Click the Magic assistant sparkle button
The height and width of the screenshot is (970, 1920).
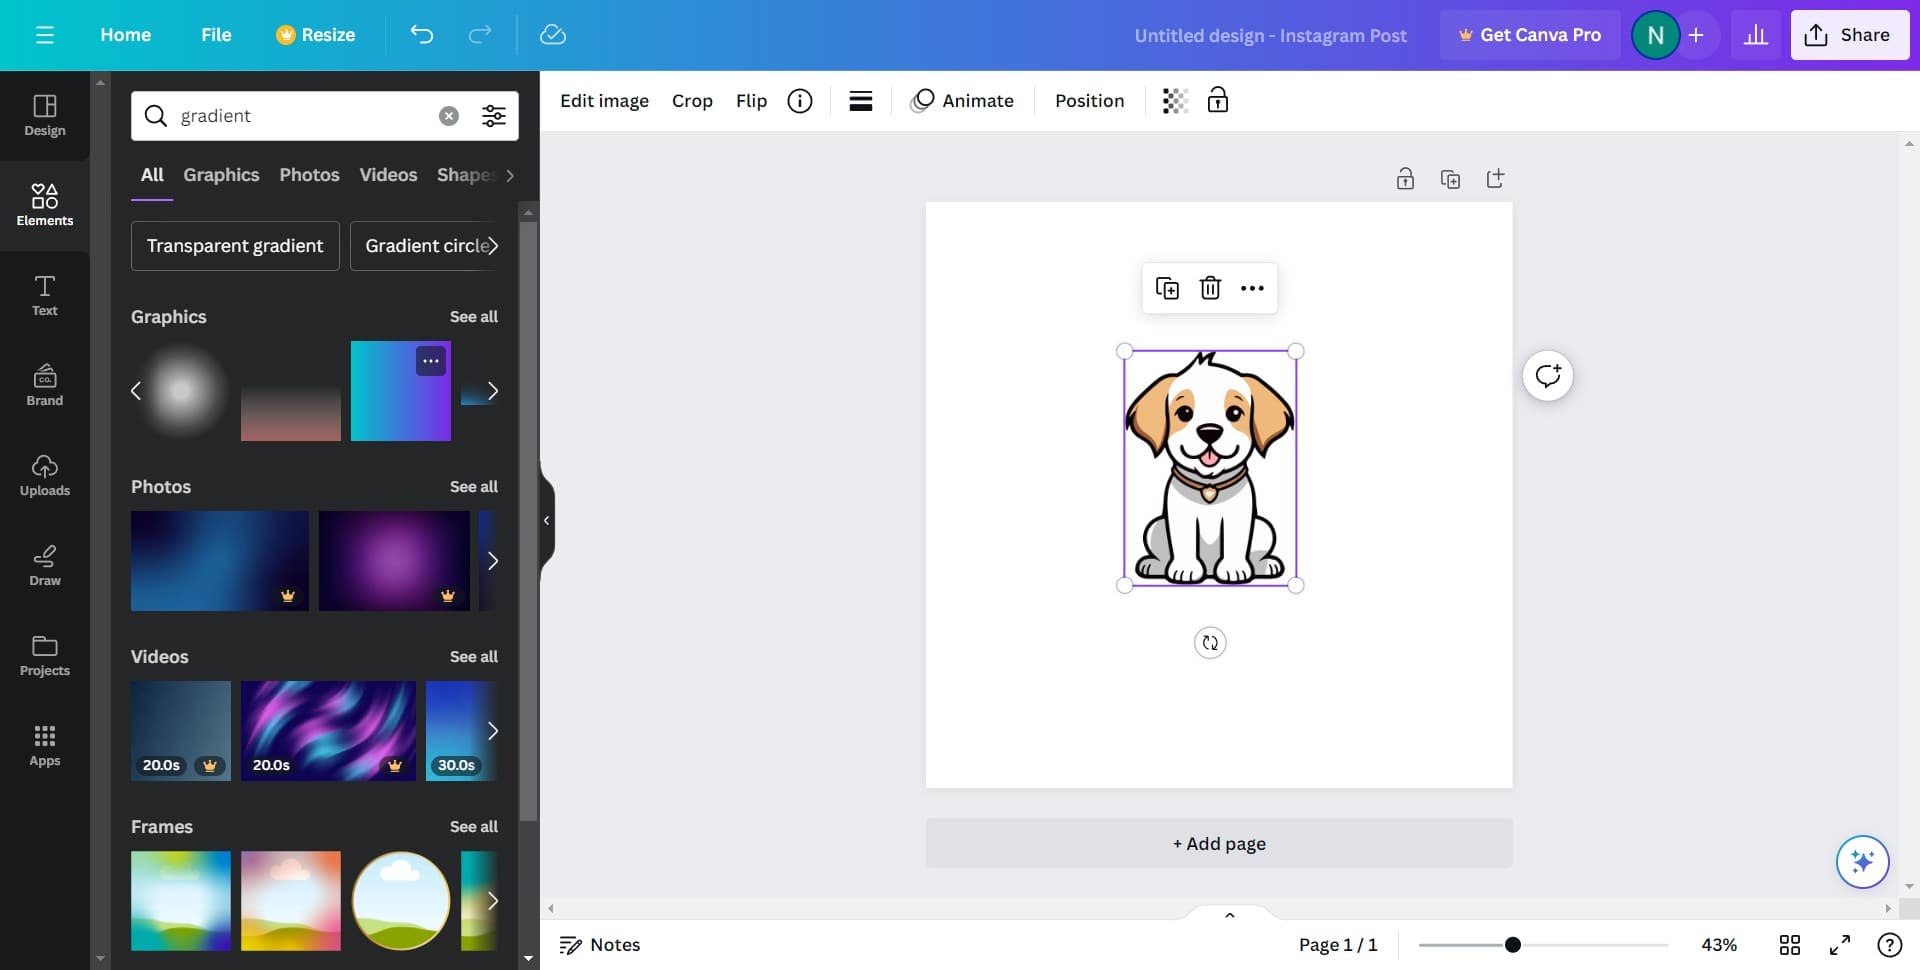click(1862, 861)
